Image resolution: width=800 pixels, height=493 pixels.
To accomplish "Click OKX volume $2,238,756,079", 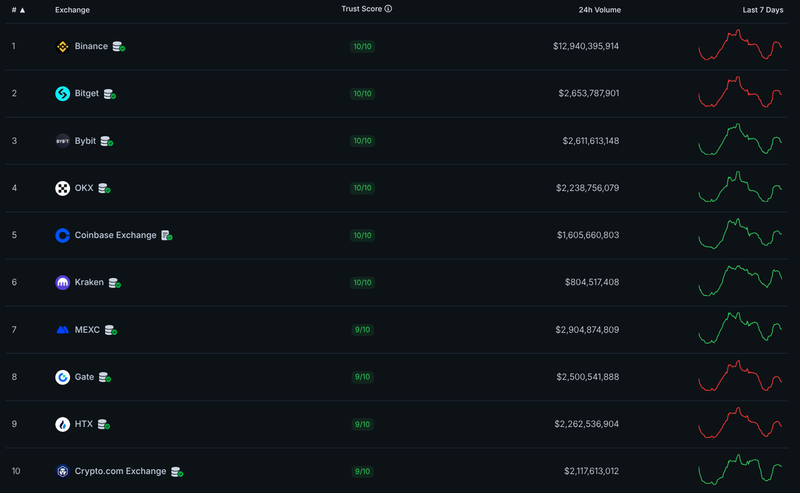I will coord(588,188).
